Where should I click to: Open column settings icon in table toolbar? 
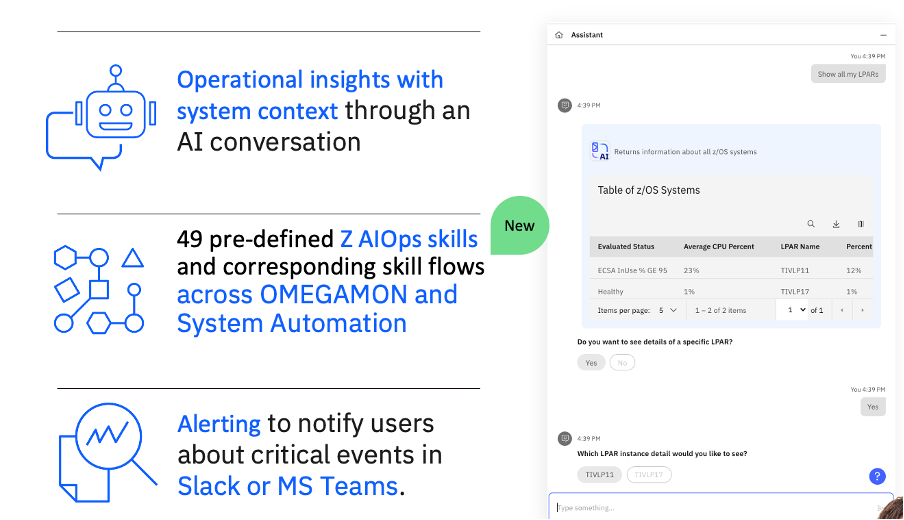pos(861,224)
